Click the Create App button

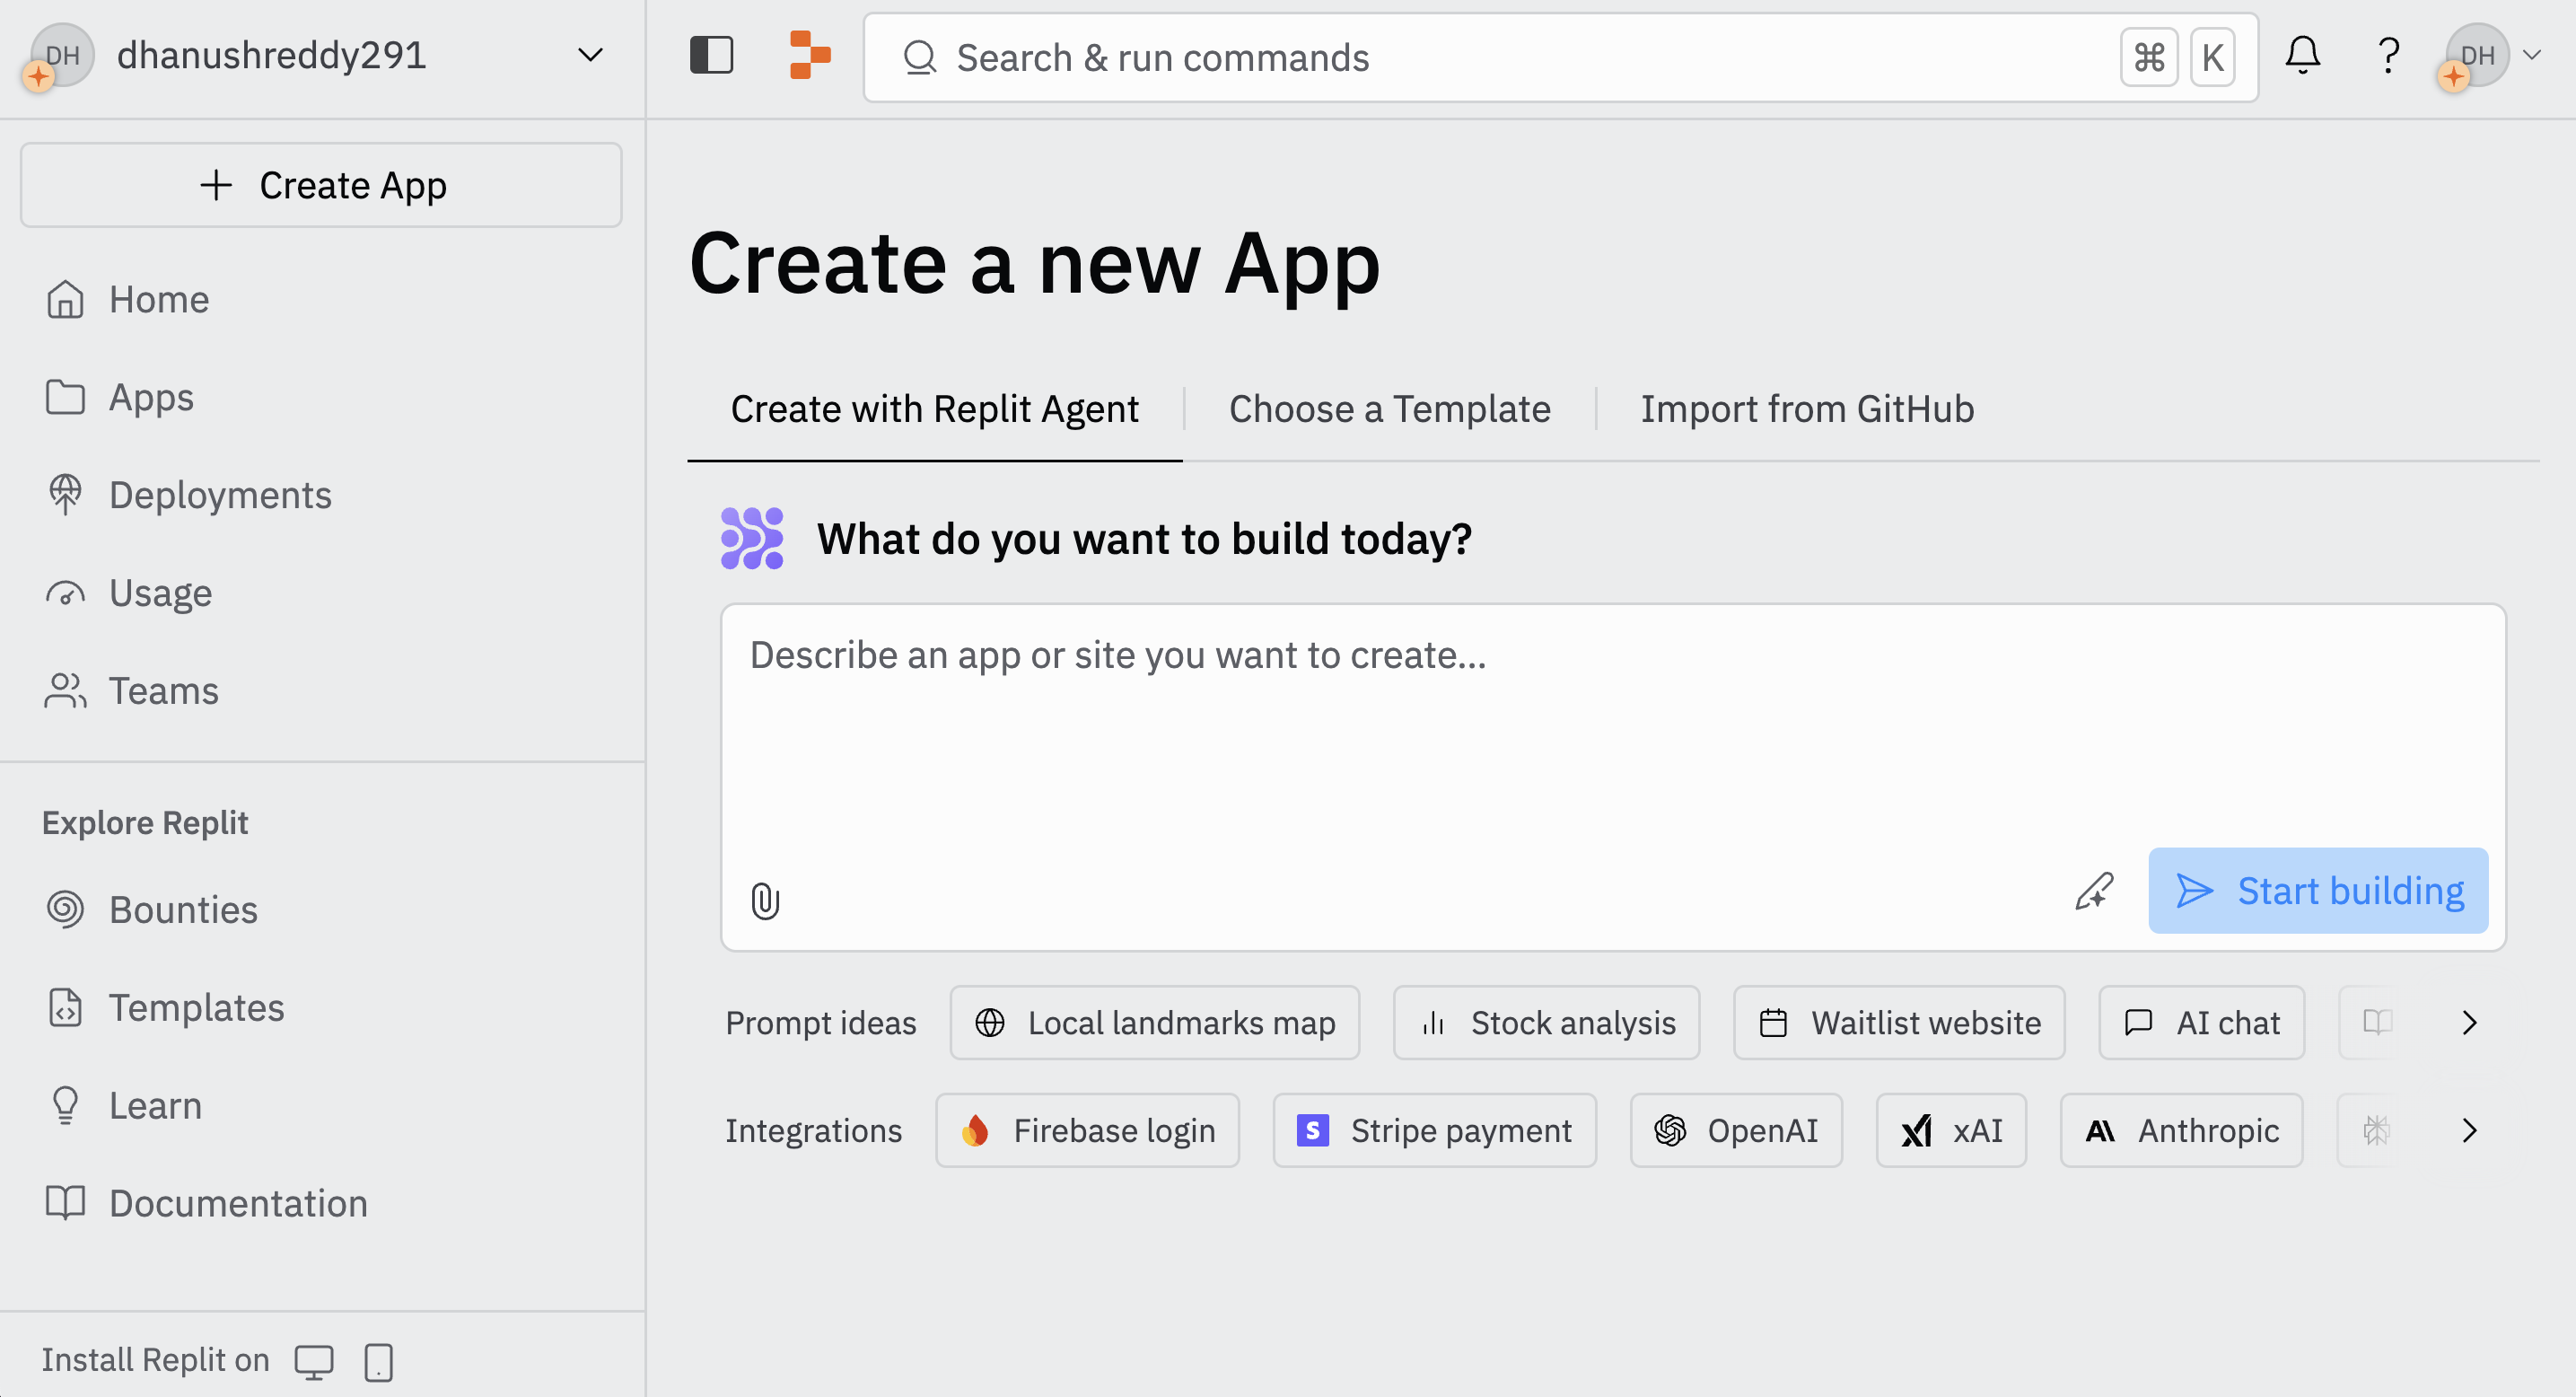coord(321,185)
